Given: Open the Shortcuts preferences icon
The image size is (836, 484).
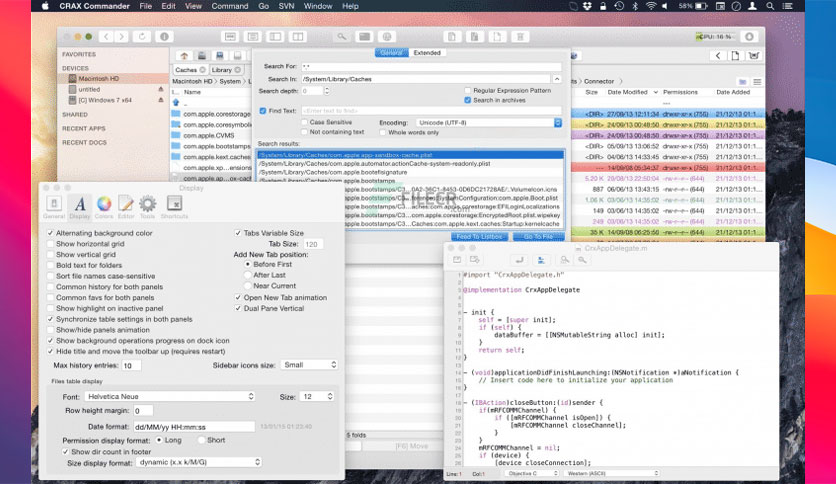Looking at the screenshot, I should [174, 207].
